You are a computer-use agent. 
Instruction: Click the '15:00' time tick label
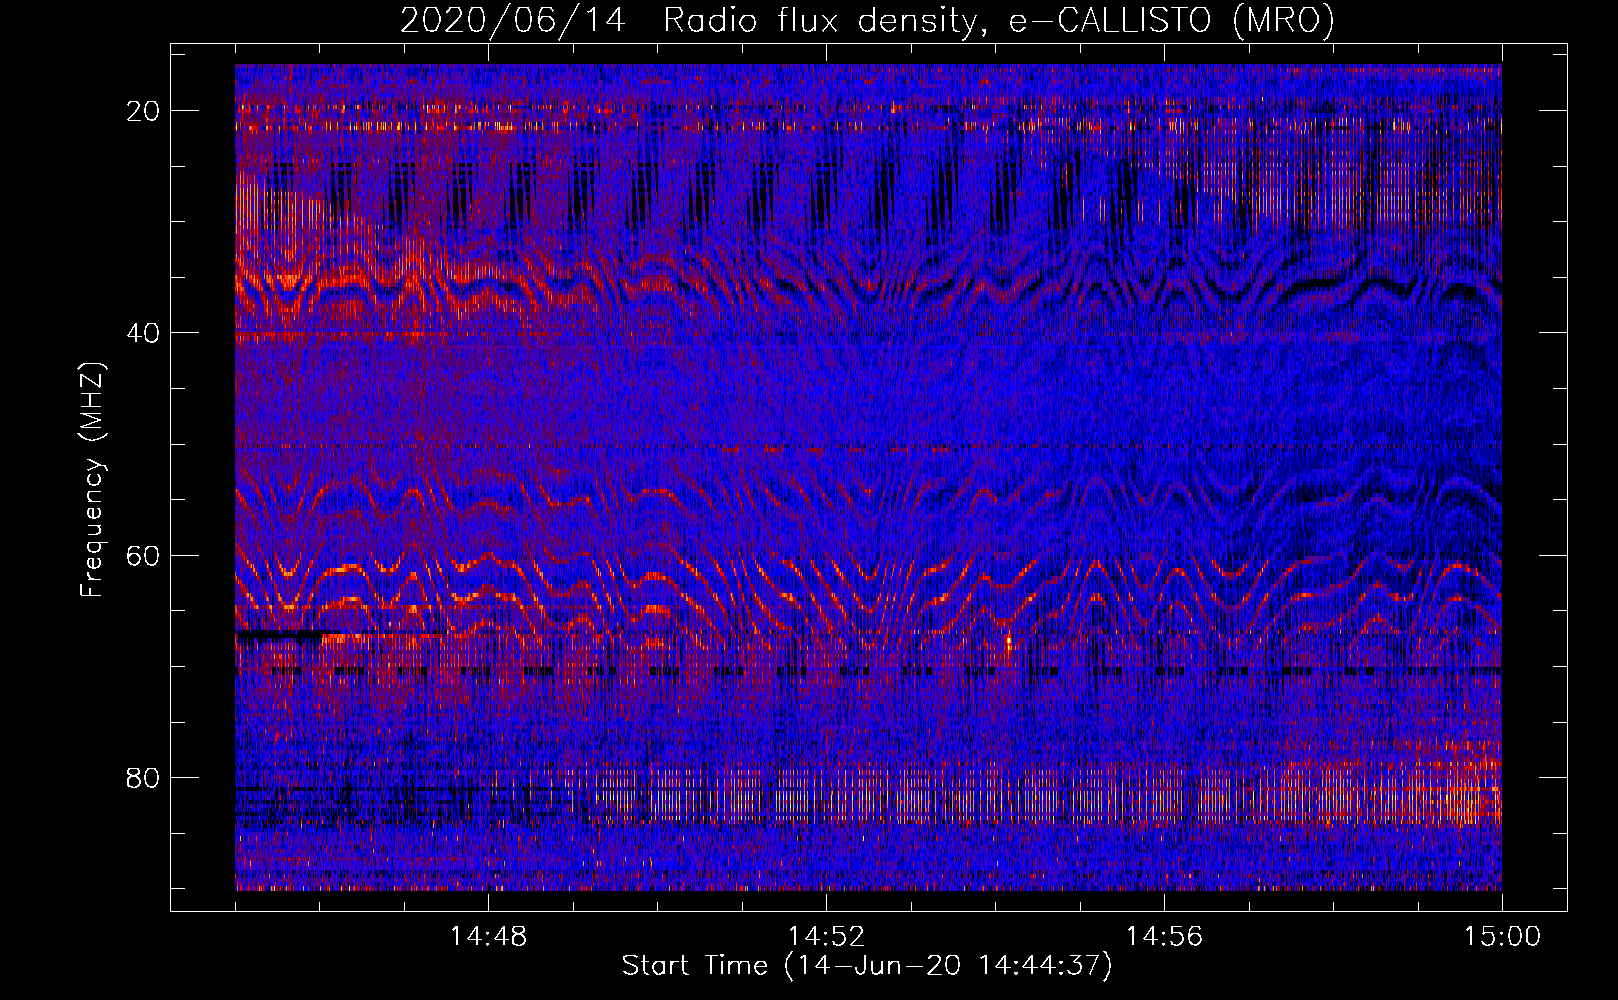pyautogui.click(x=1502, y=937)
